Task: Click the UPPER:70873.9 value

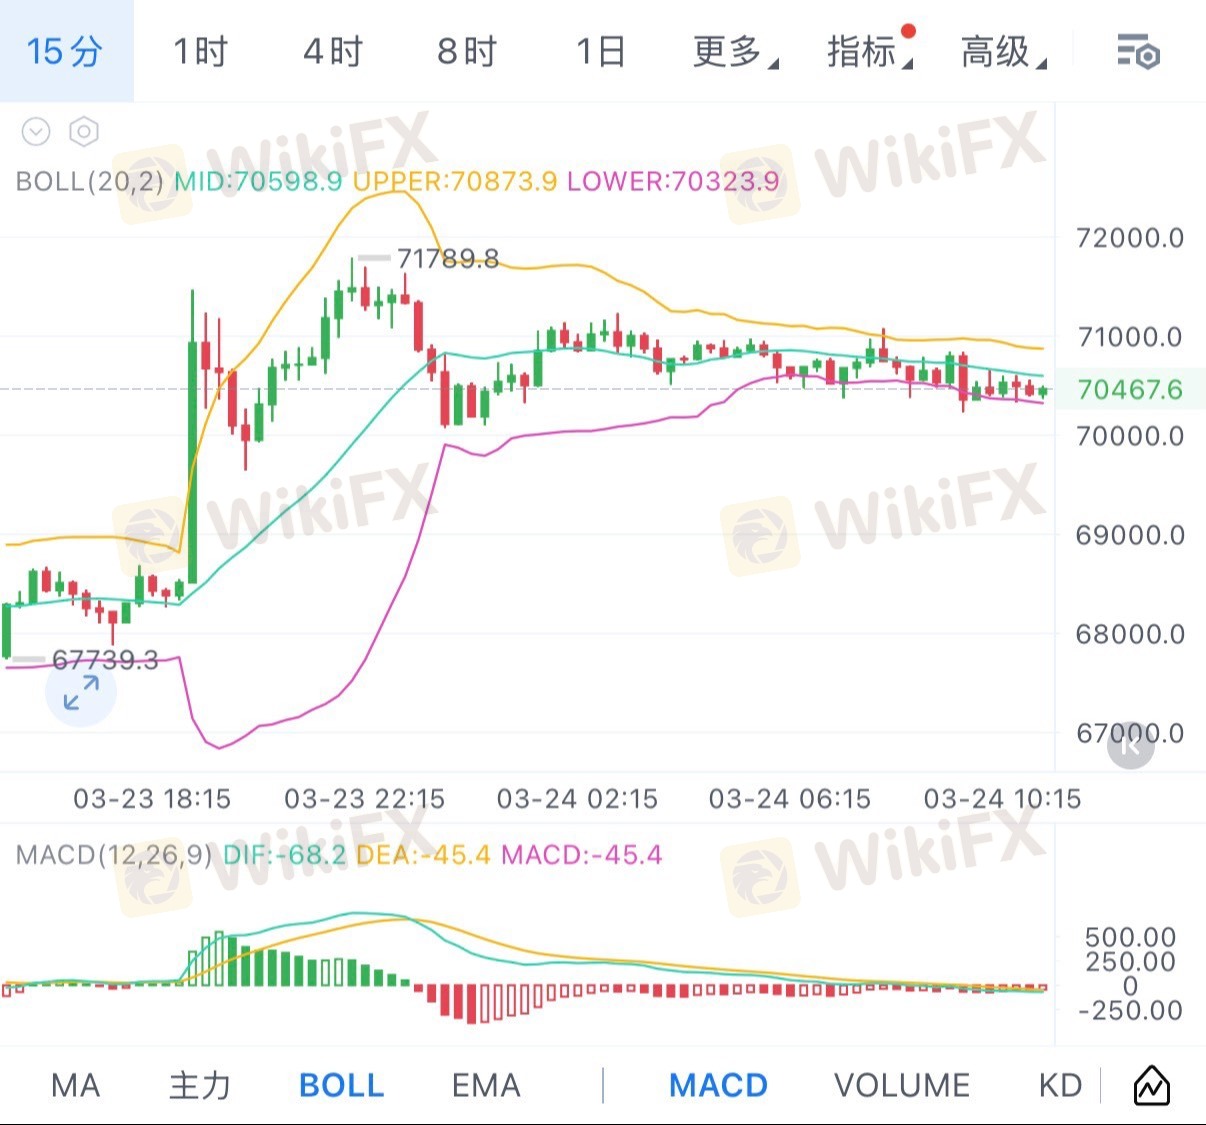Action: (455, 181)
